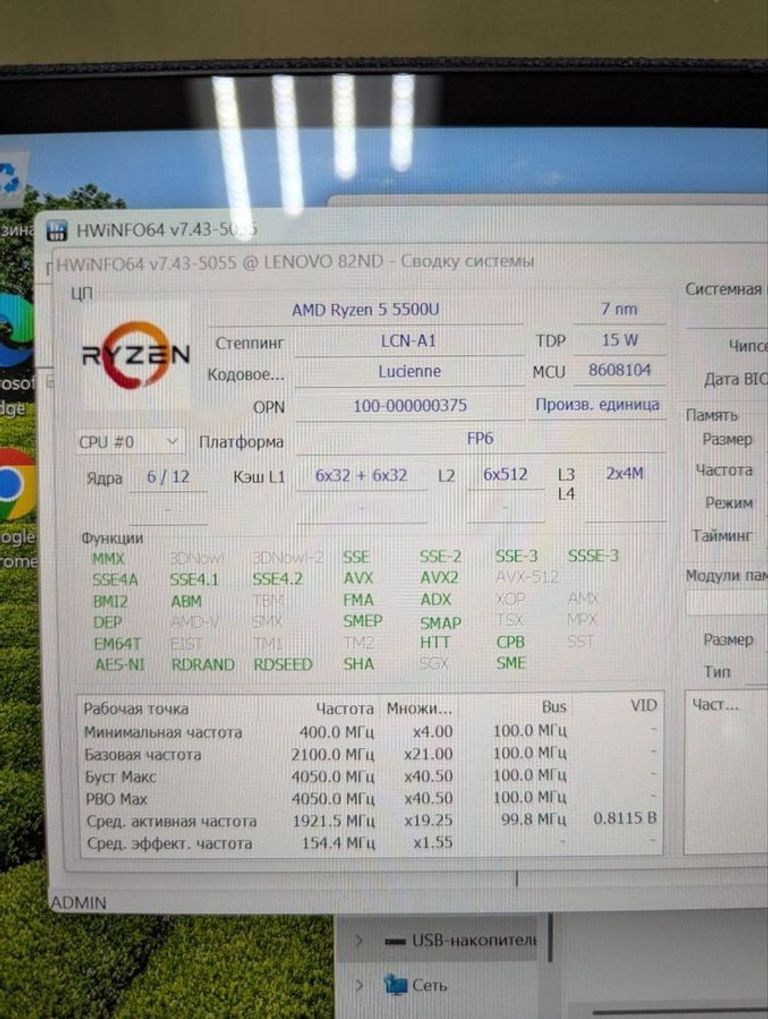Open the CPU #0 selector dropdown
The height and width of the screenshot is (1019, 768).
pos(130,441)
